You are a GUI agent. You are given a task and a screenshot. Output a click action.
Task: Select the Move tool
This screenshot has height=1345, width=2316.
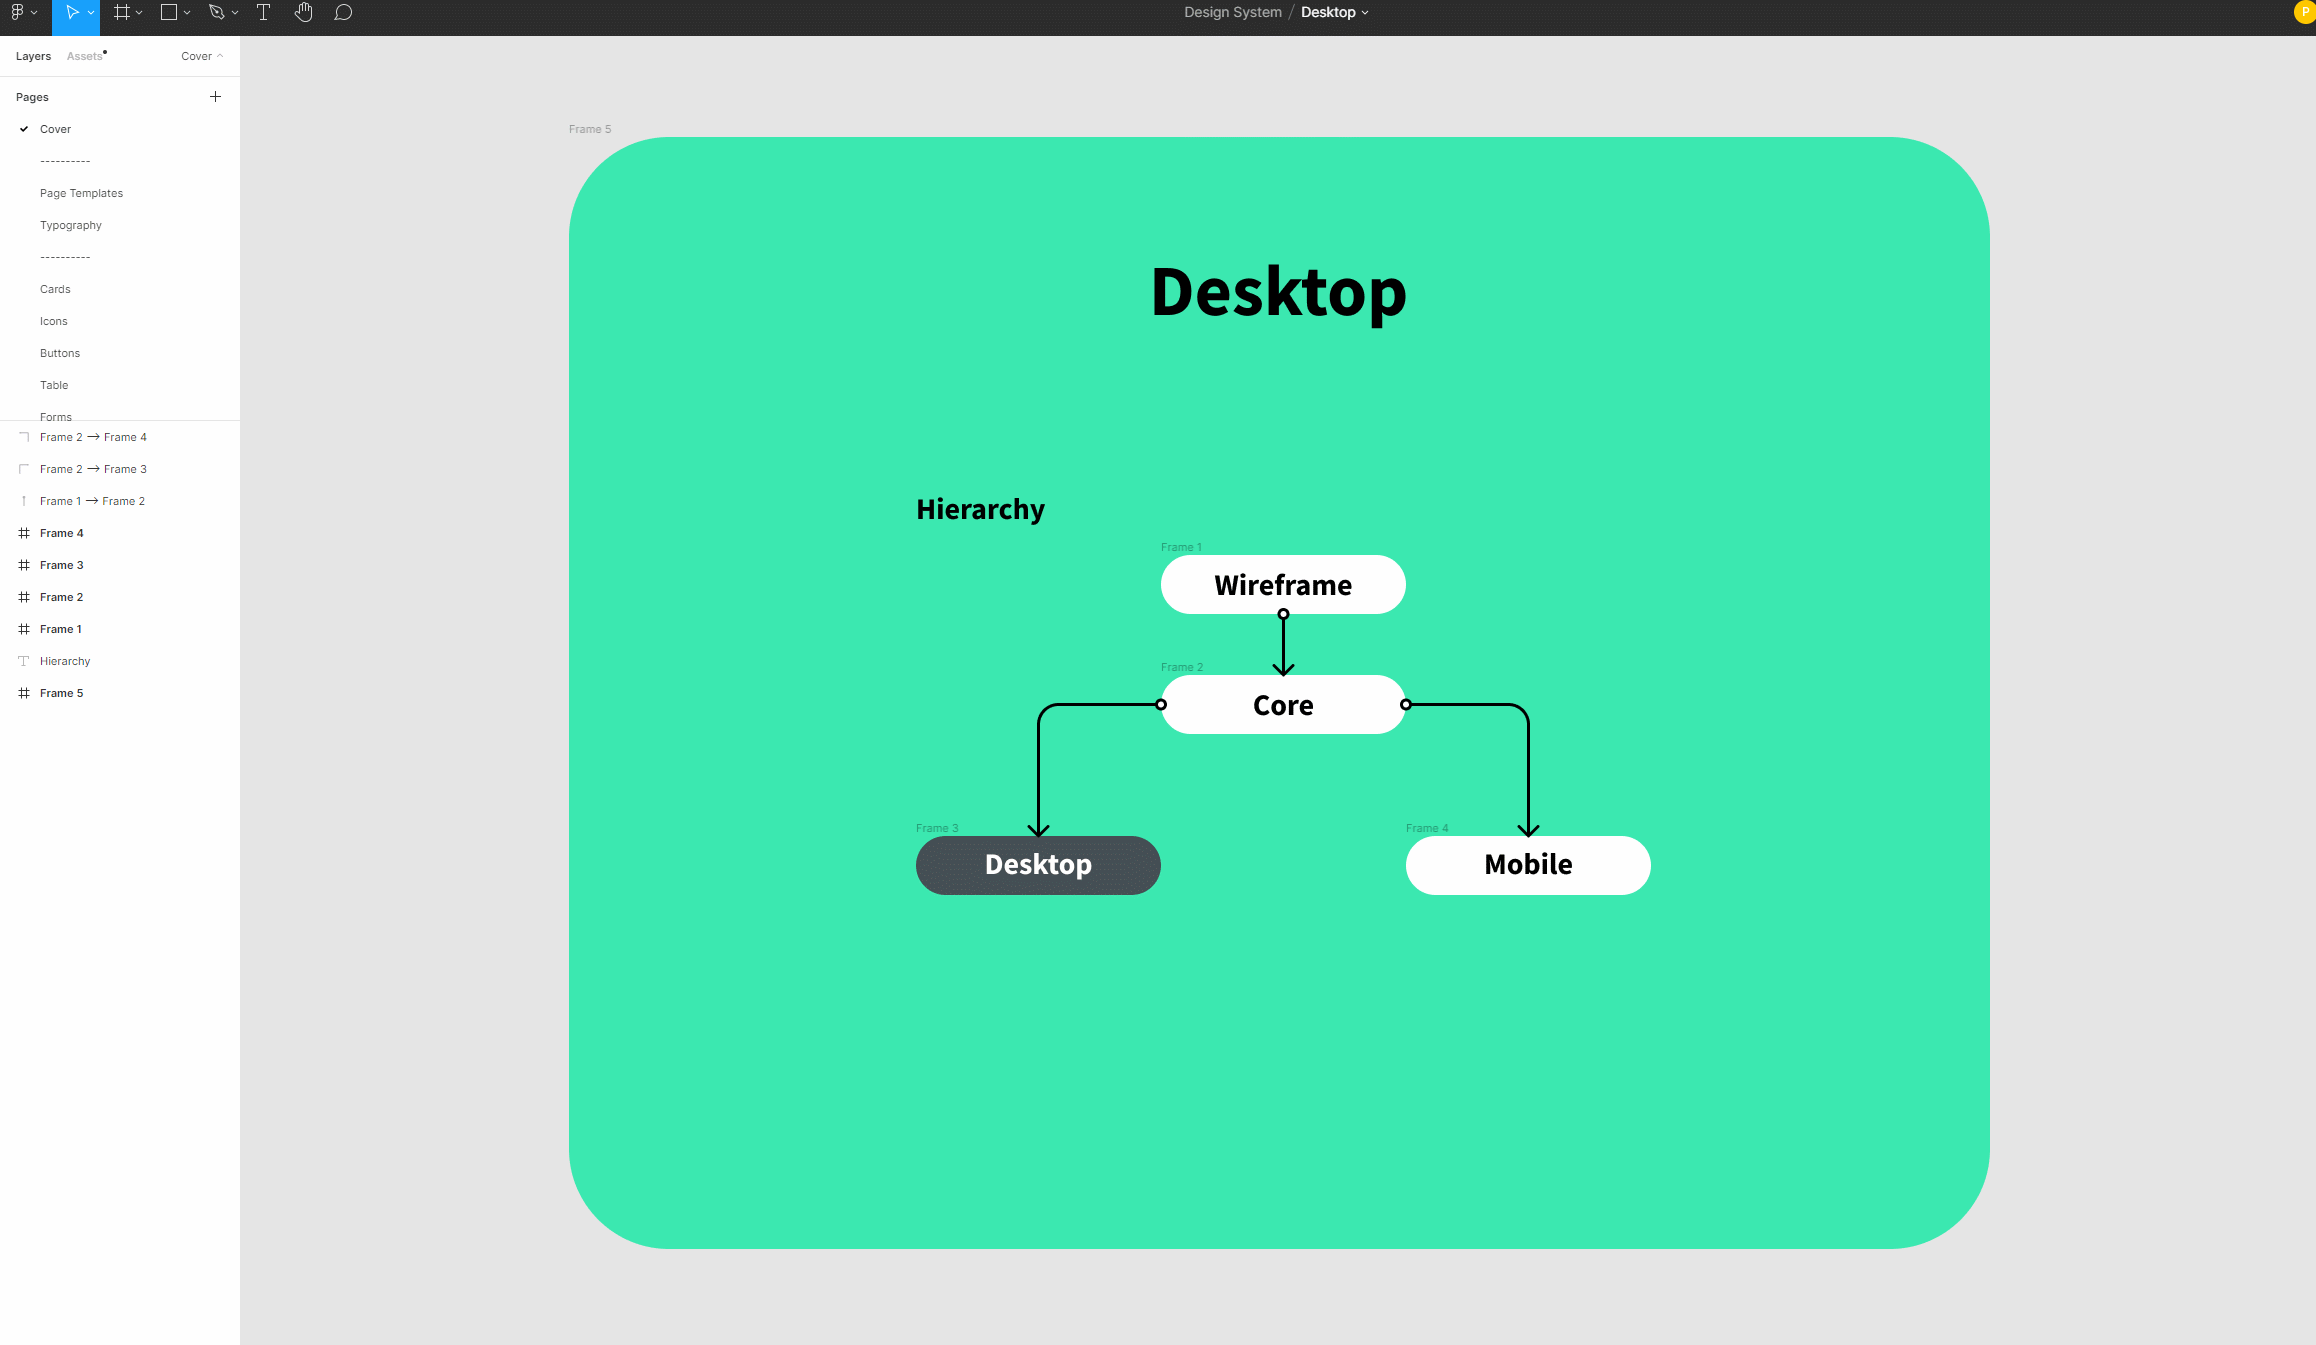click(71, 12)
